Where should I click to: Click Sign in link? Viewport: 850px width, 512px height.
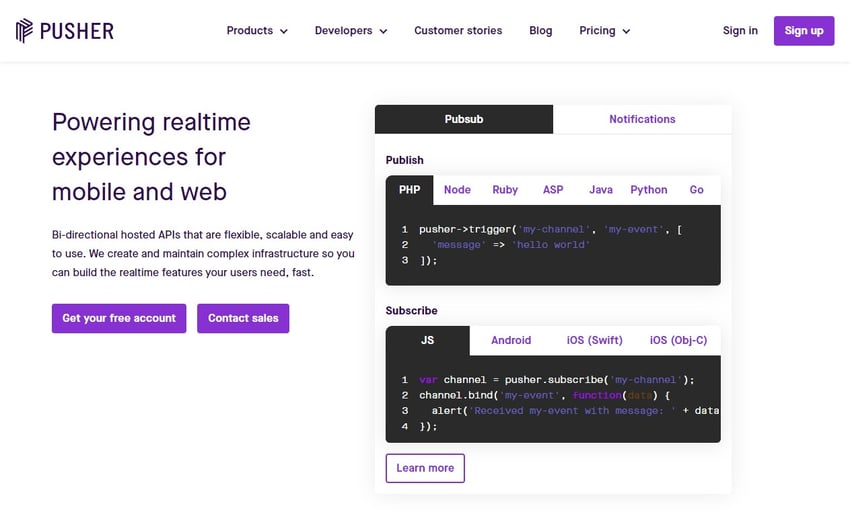pos(740,30)
